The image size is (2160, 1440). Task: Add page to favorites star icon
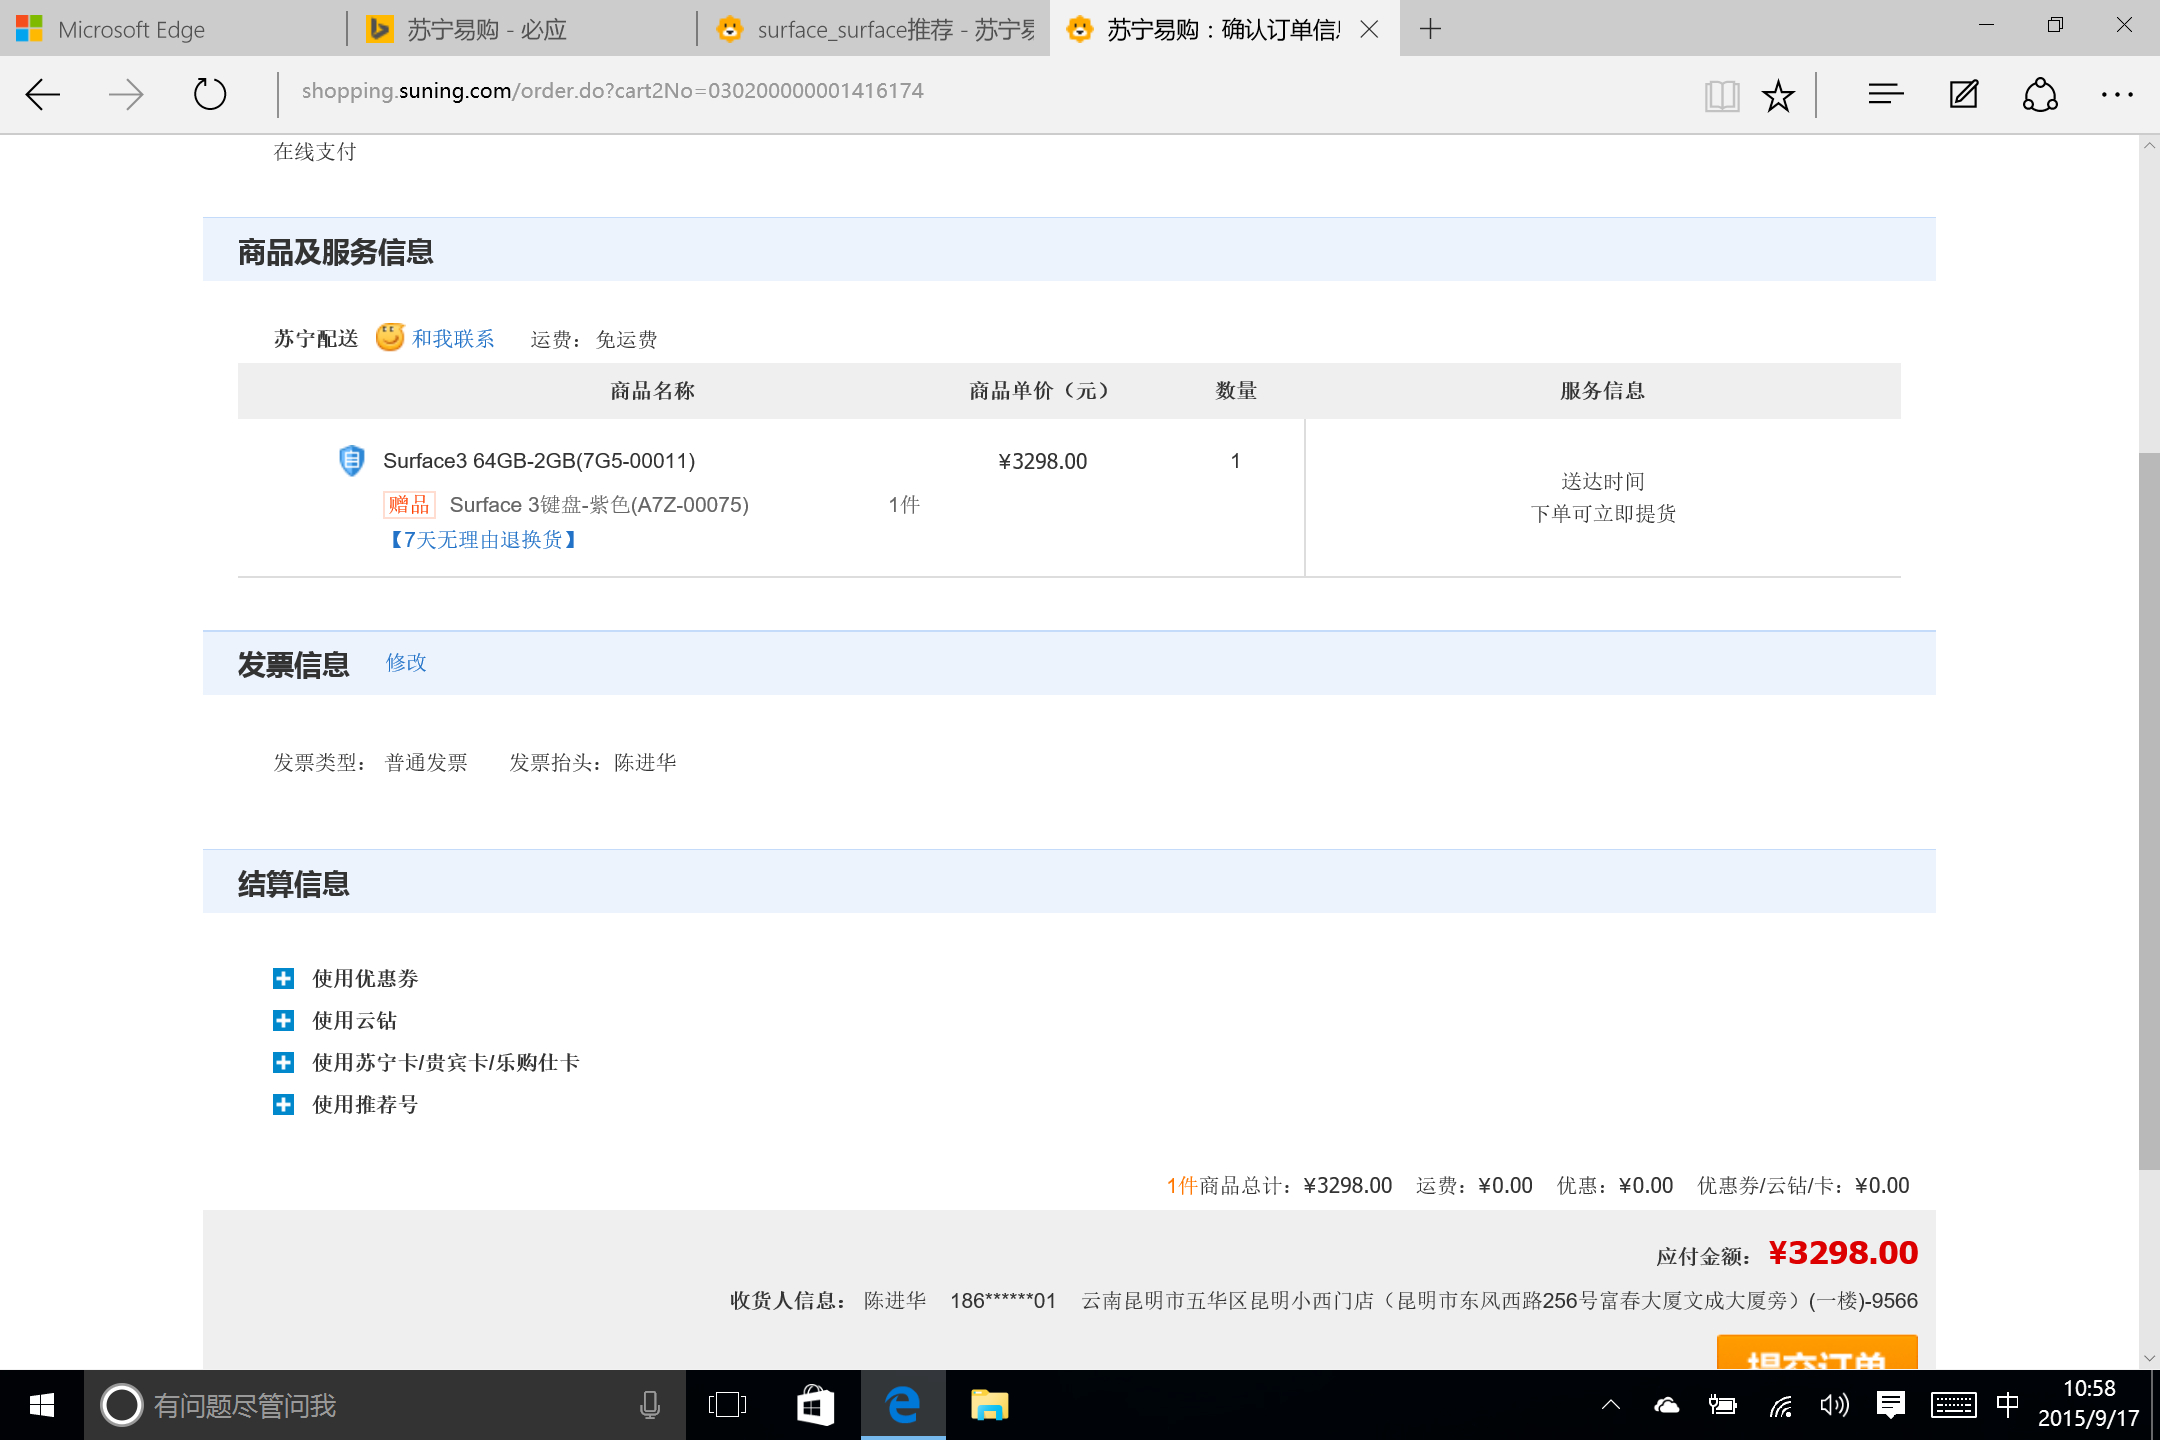click(1778, 96)
